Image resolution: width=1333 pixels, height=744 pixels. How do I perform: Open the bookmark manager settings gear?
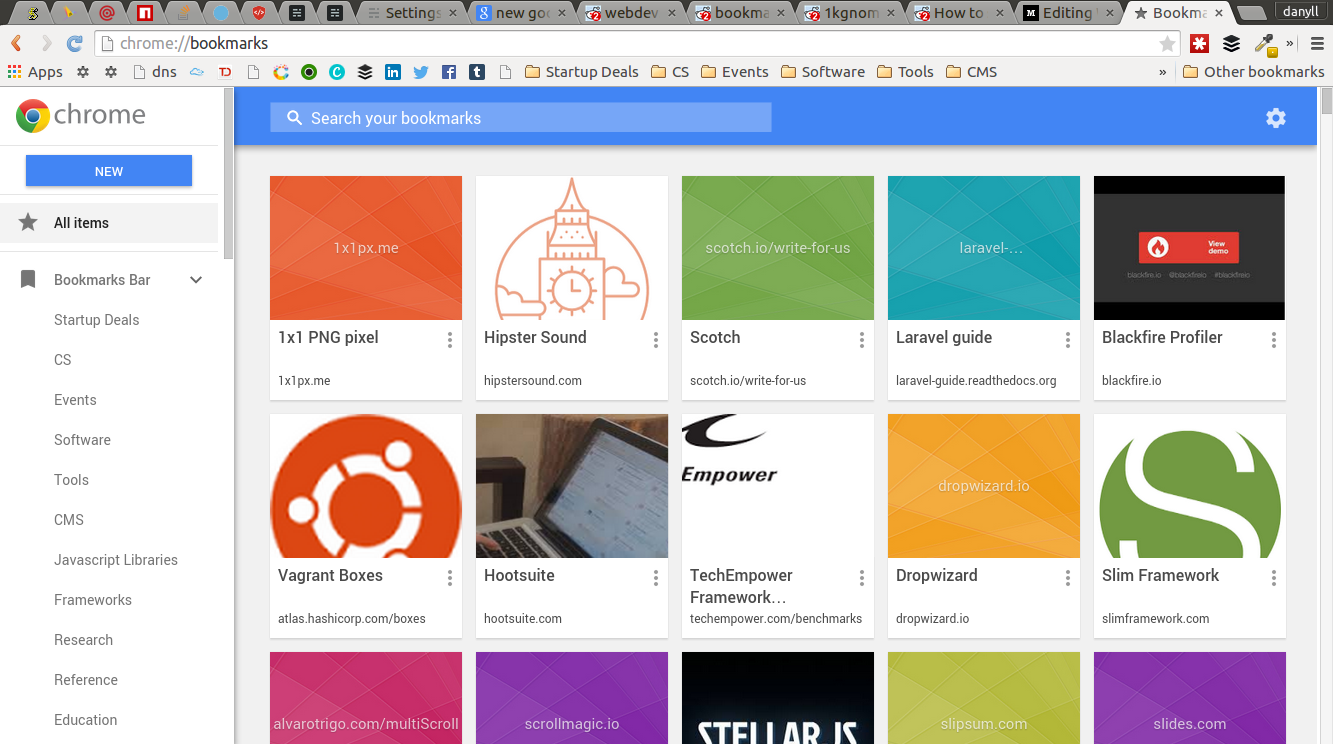[x=1275, y=118]
